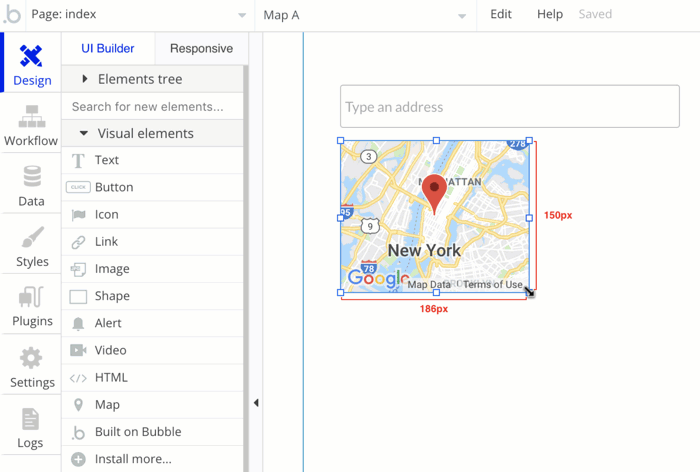
Task: Click the Saved status label
Action: (x=595, y=14)
